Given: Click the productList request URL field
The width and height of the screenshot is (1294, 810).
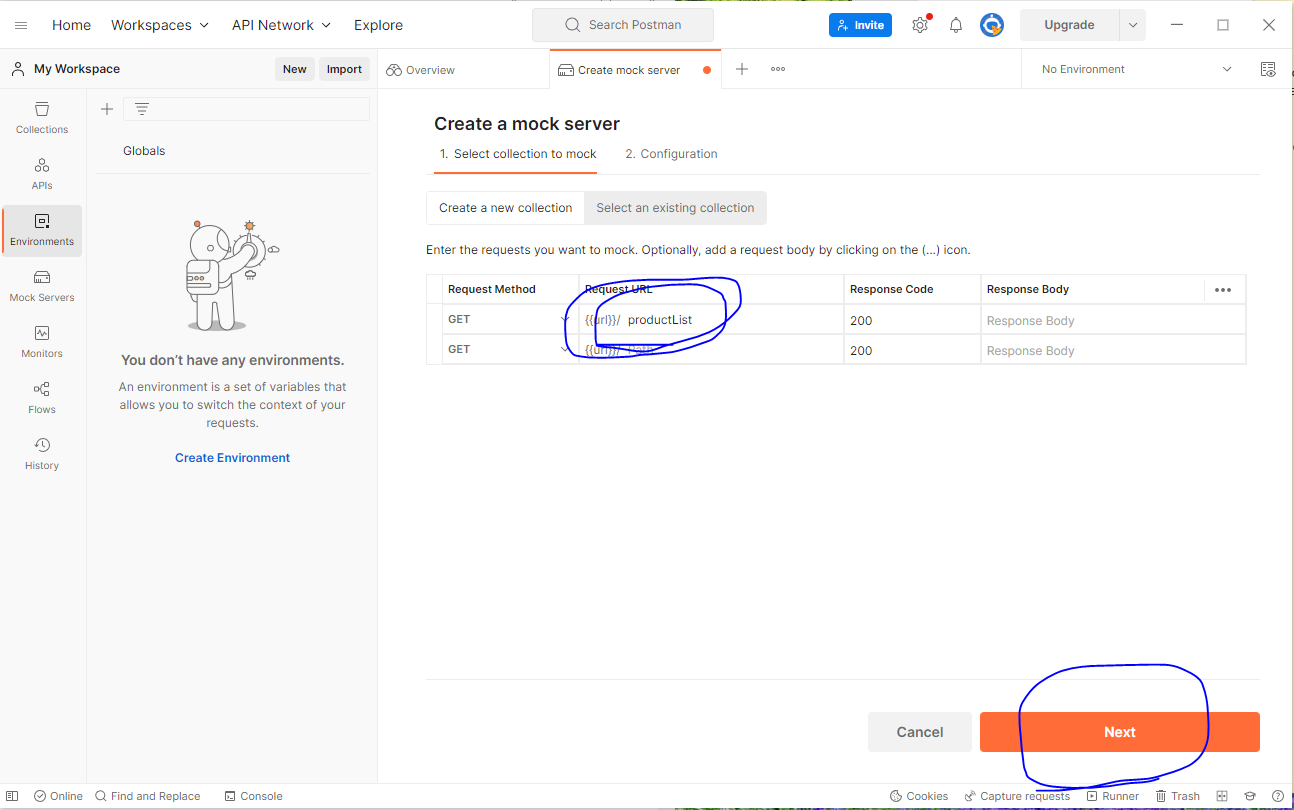Looking at the screenshot, I should click(711, 320).
